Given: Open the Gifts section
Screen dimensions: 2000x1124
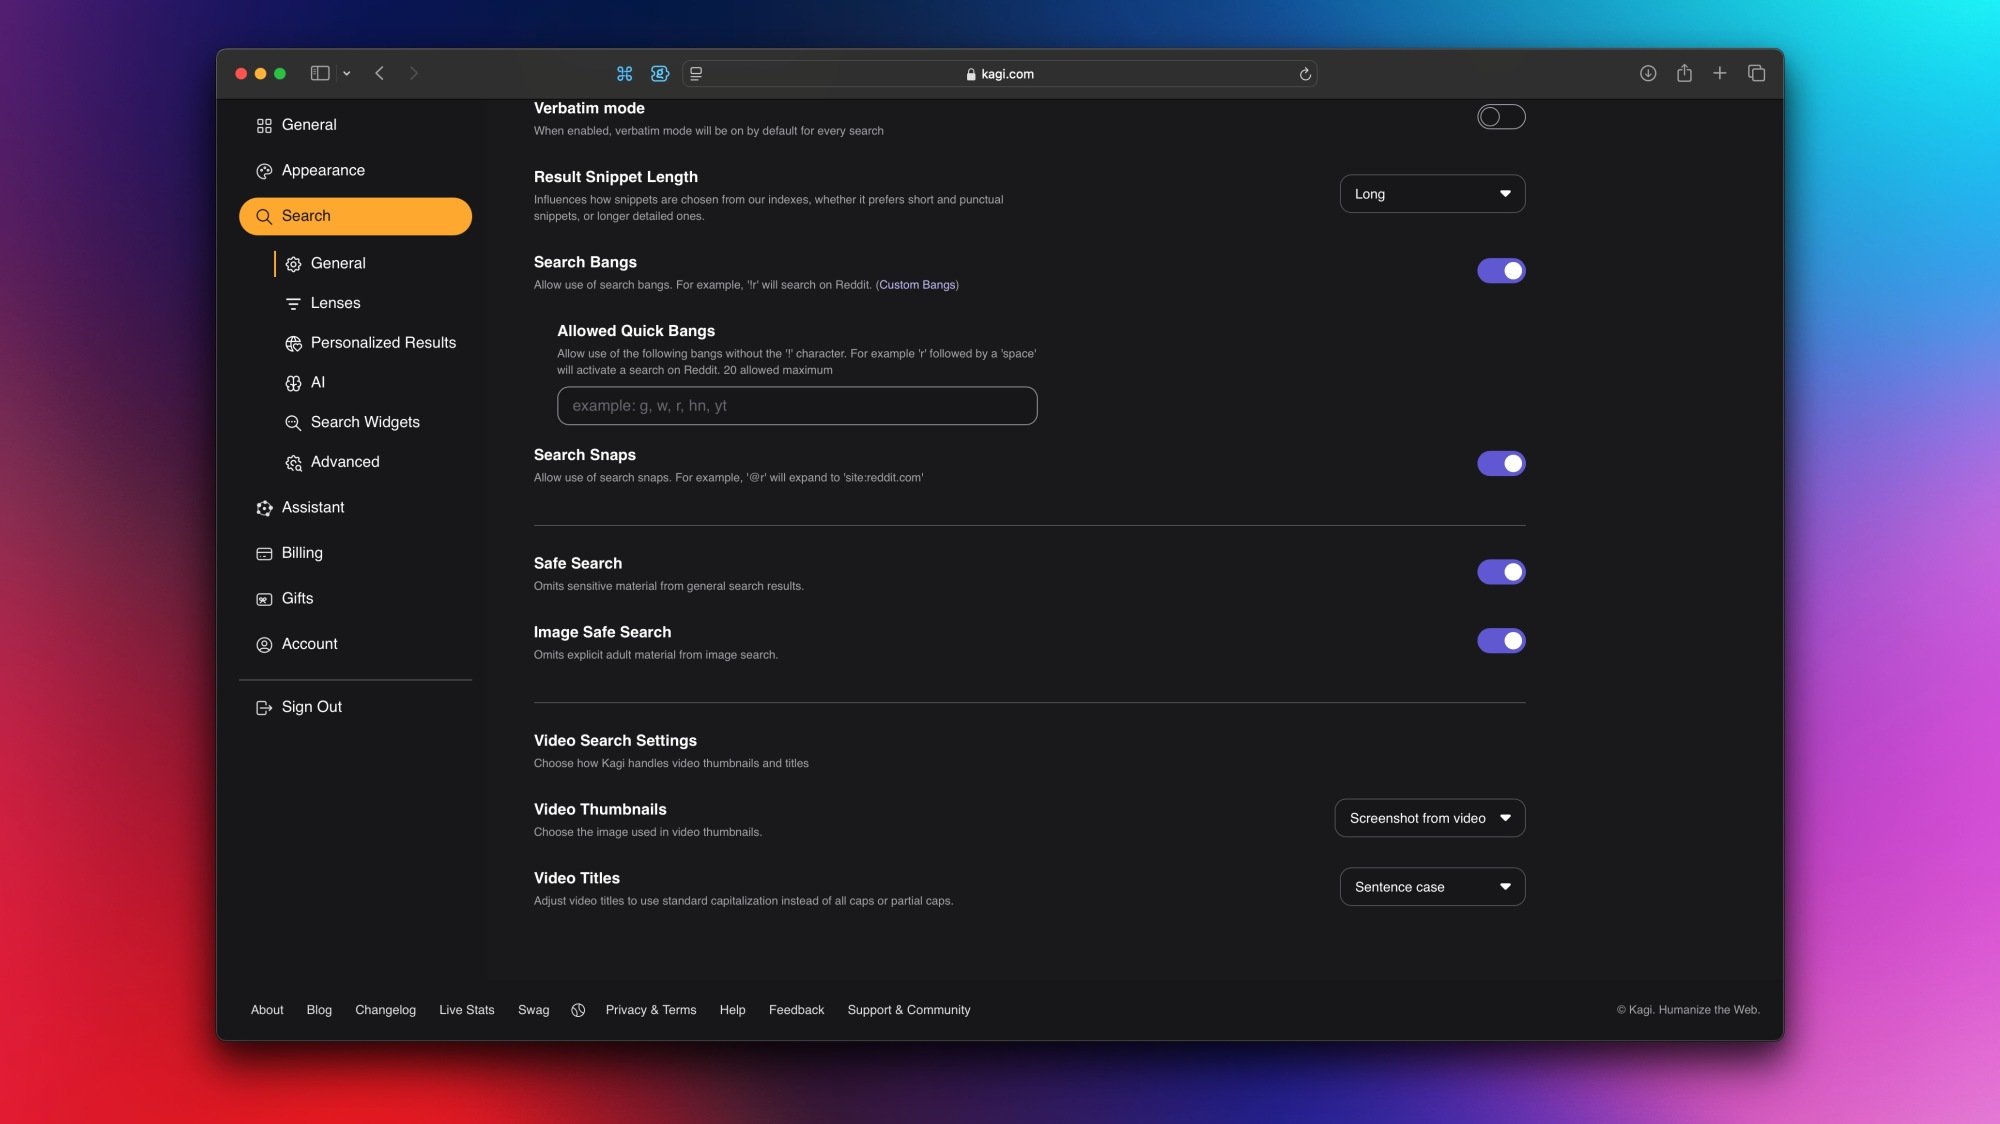Looking at the screenshot, I should pos(355,599).
